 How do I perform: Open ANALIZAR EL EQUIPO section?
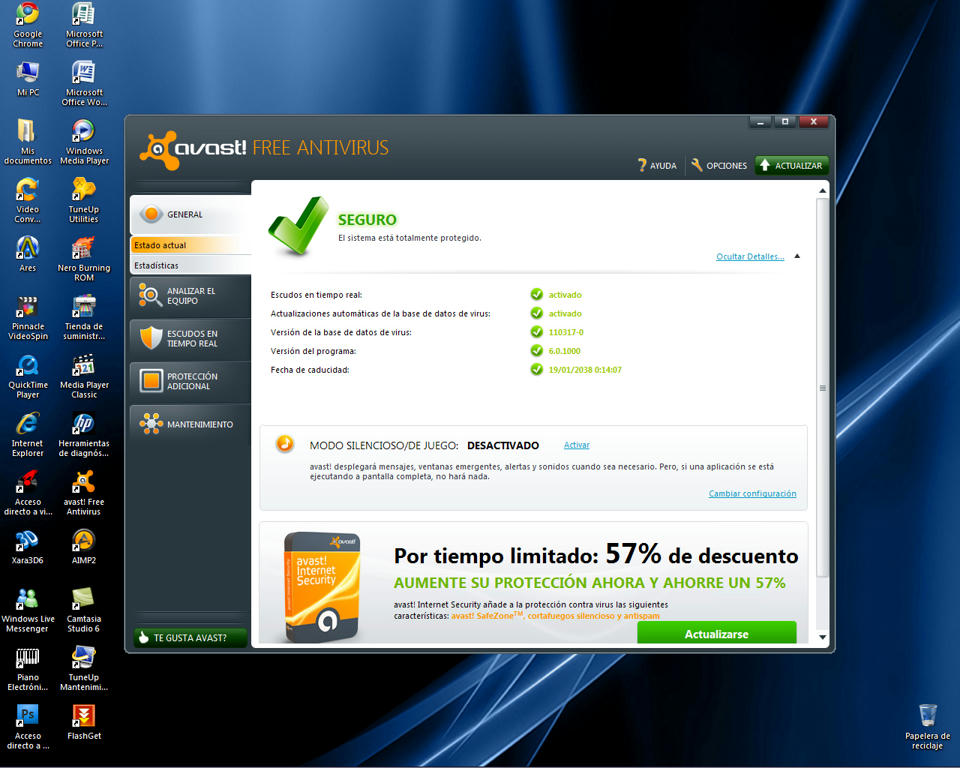click(190, 296)
